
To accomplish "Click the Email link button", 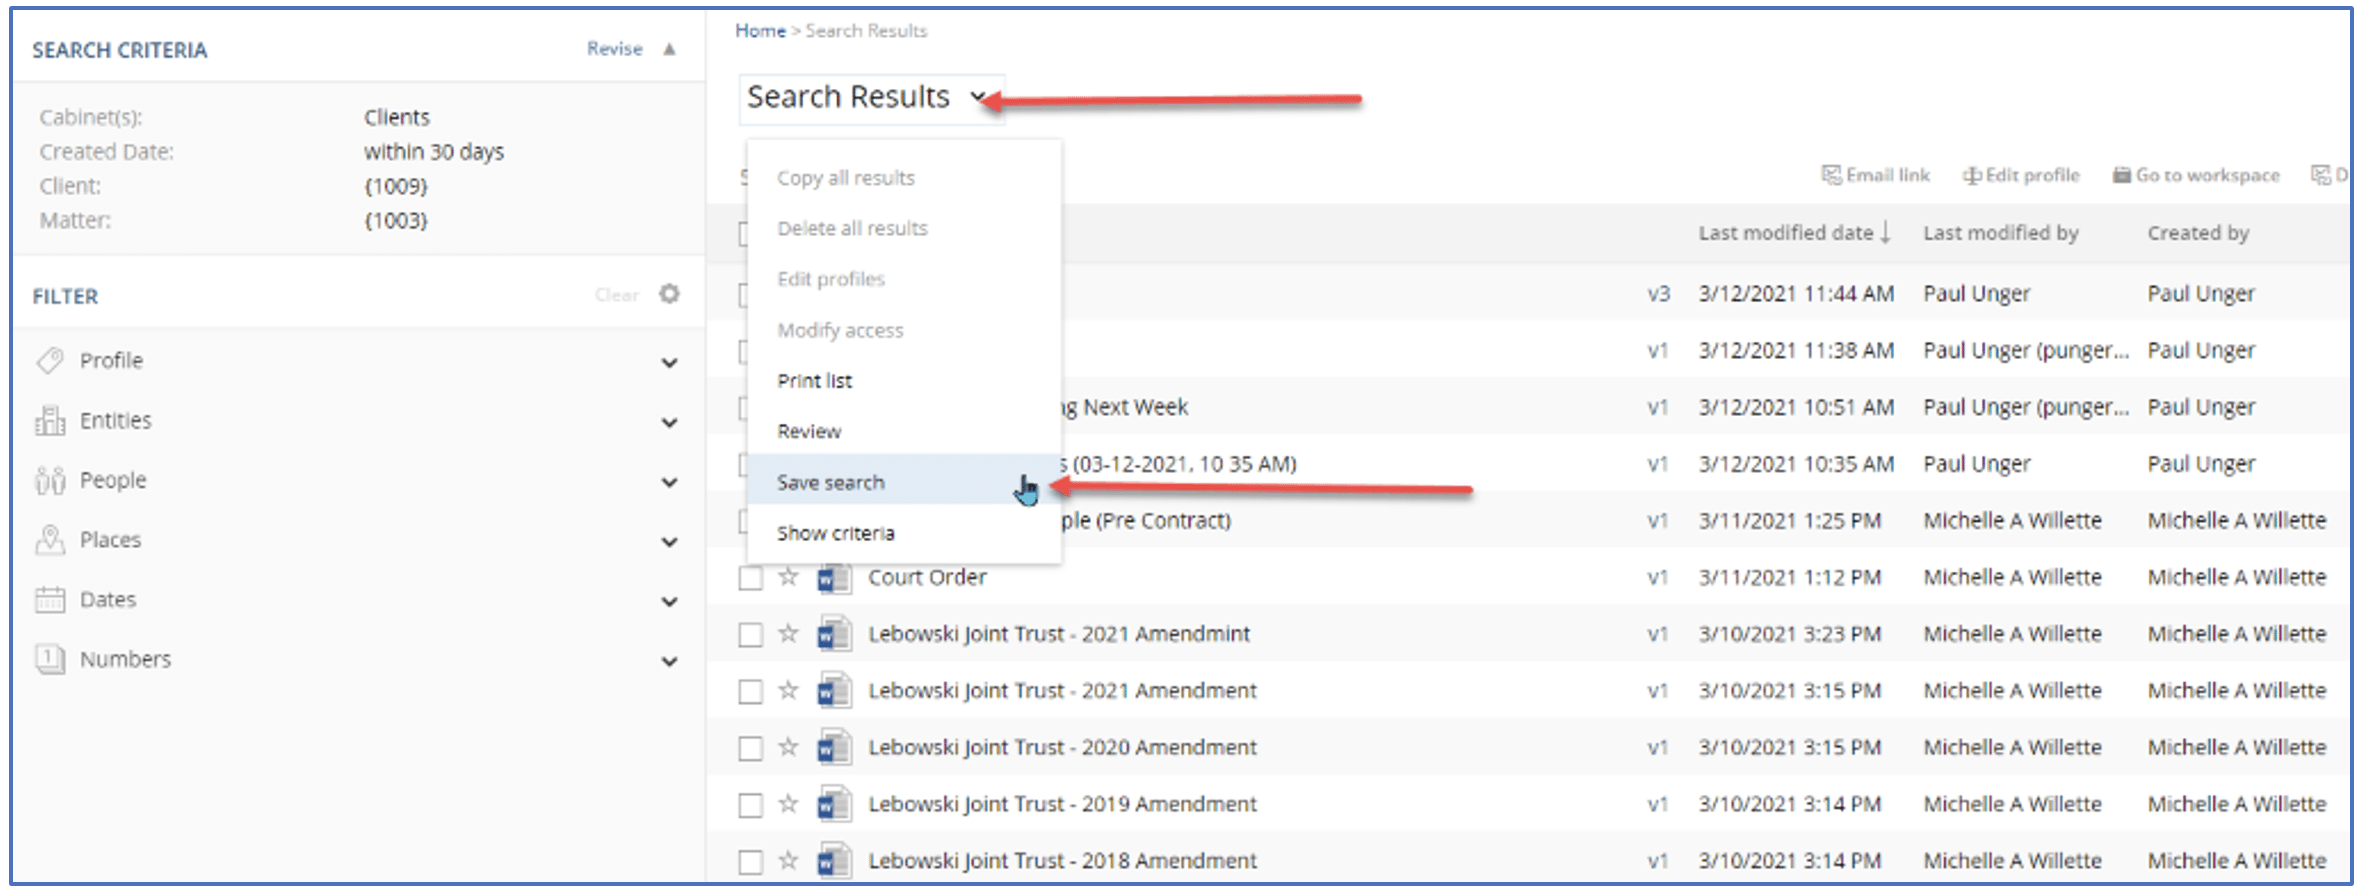I will click(x=1876, y=175).
